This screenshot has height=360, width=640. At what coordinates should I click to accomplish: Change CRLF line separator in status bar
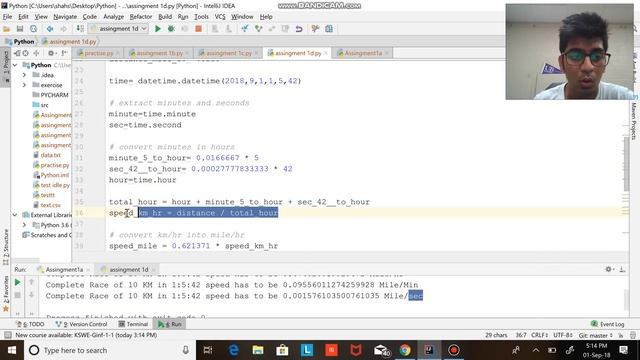click(x=540, y=335)
